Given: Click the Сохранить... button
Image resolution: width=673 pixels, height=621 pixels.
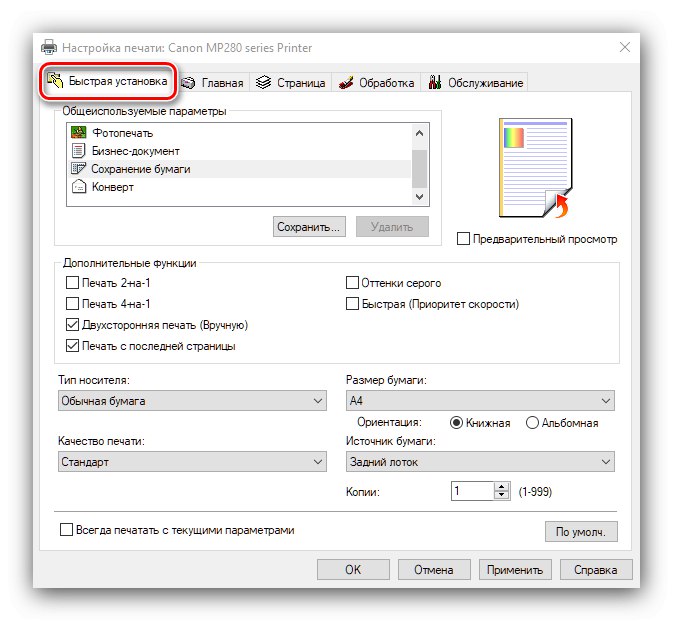Looking at the screenshot, I should (x=309, y=227).
